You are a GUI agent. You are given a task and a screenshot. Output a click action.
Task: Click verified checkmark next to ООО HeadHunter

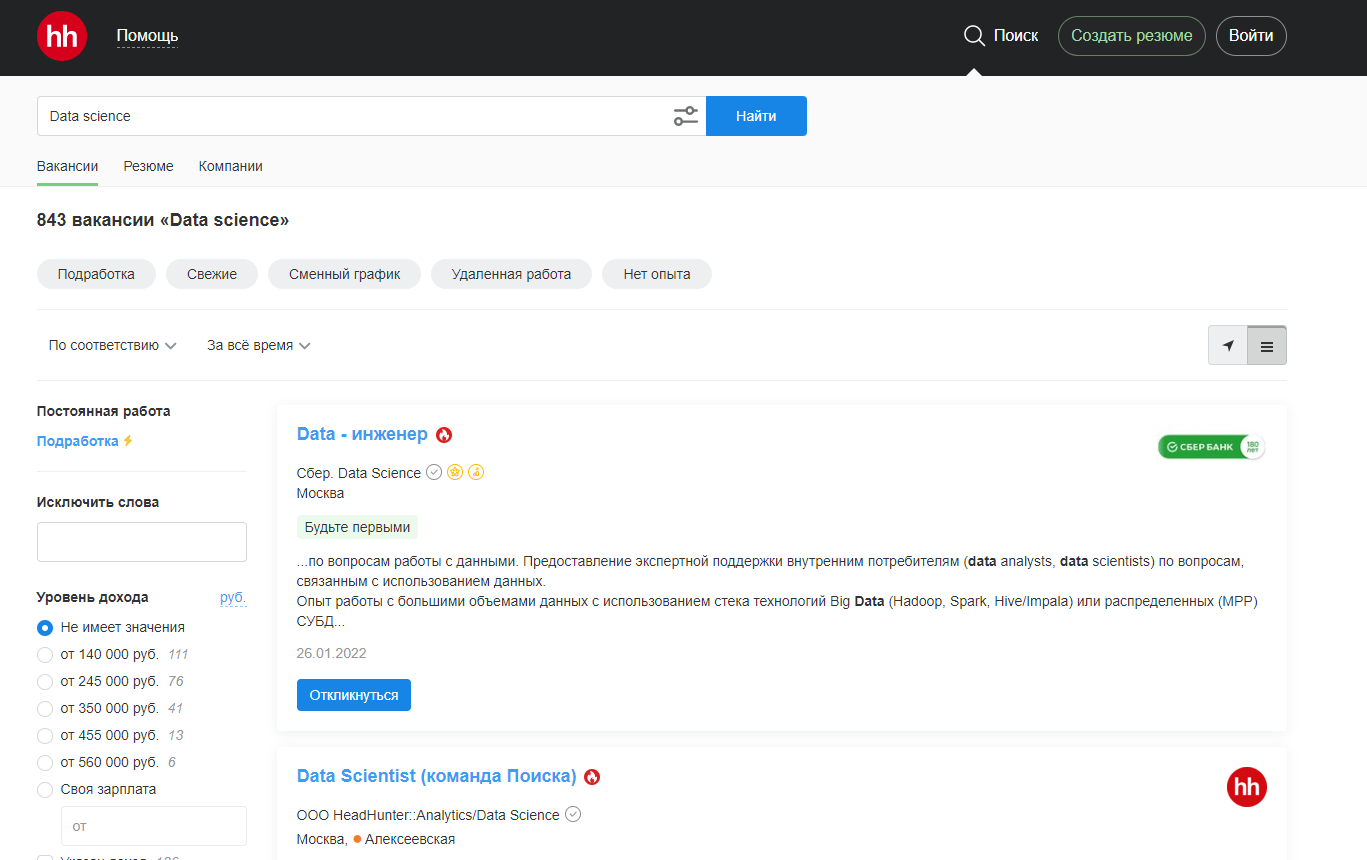tap(573, 815)
